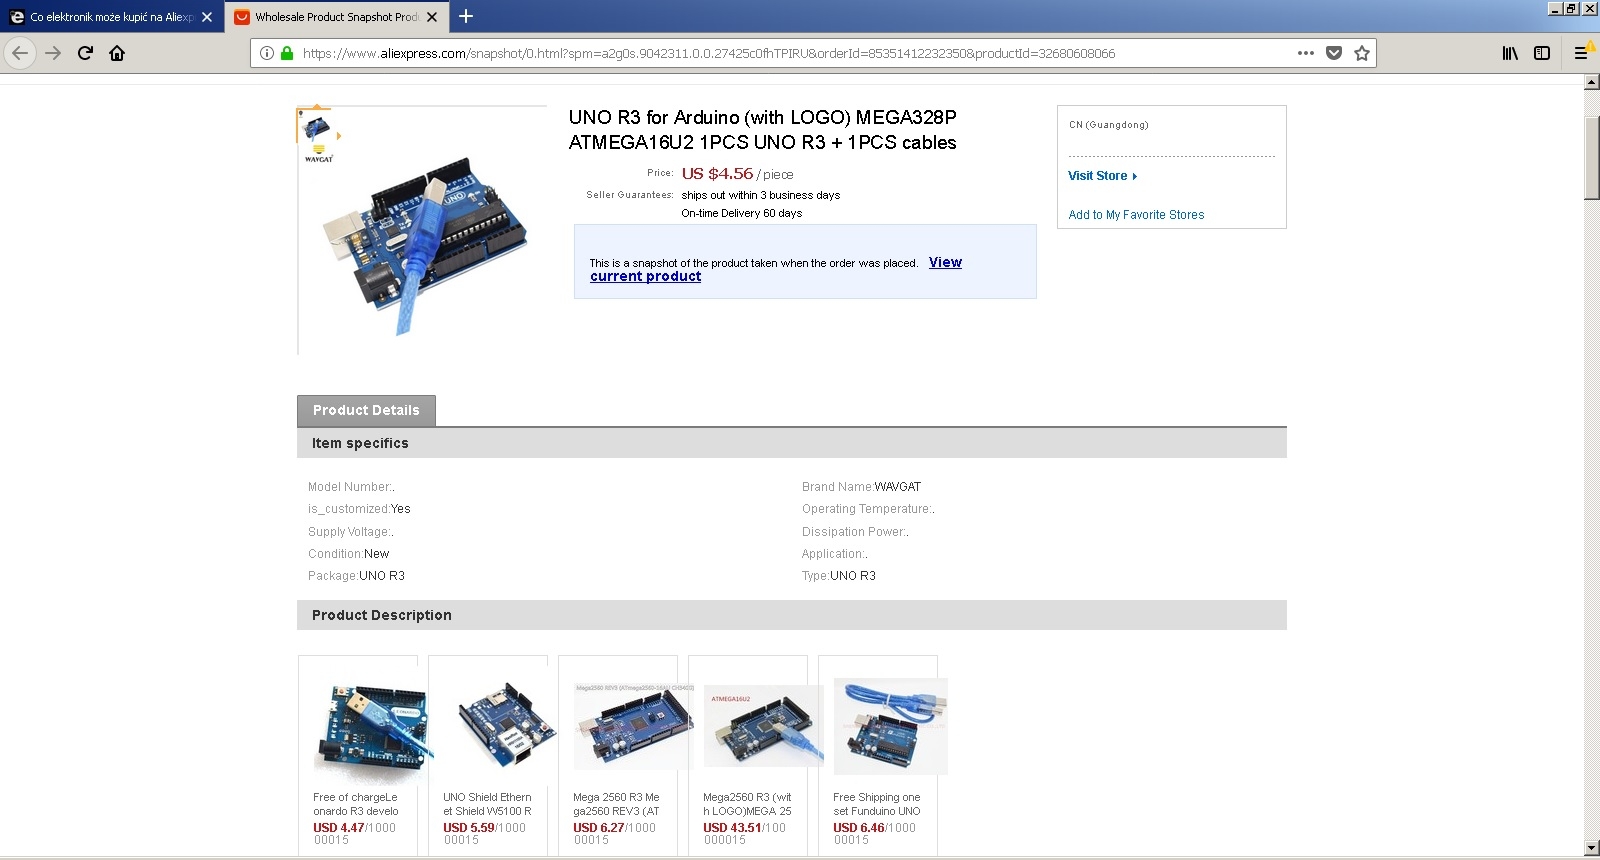Click the 'Condition:New' specification
This screenshot has height=860, width=1600.
[348, 554]
